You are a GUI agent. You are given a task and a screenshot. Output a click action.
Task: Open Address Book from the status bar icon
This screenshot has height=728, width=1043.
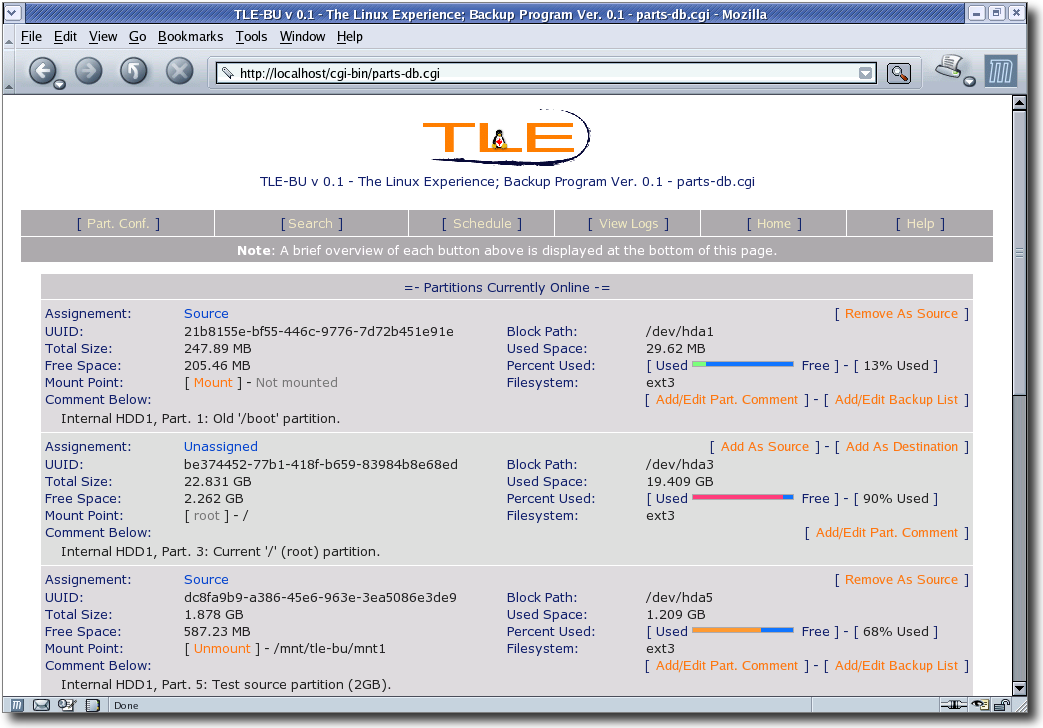point(92,705)
